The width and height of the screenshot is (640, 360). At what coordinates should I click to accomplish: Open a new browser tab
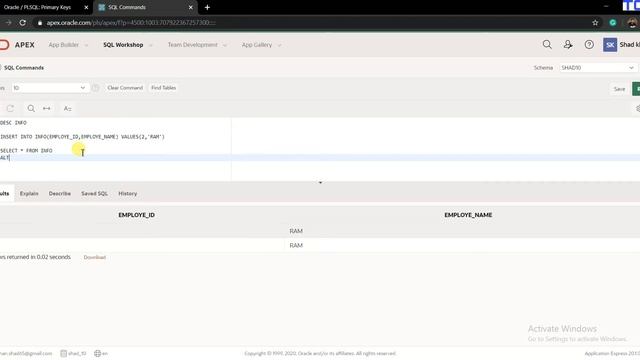click(x=207, y=7)
